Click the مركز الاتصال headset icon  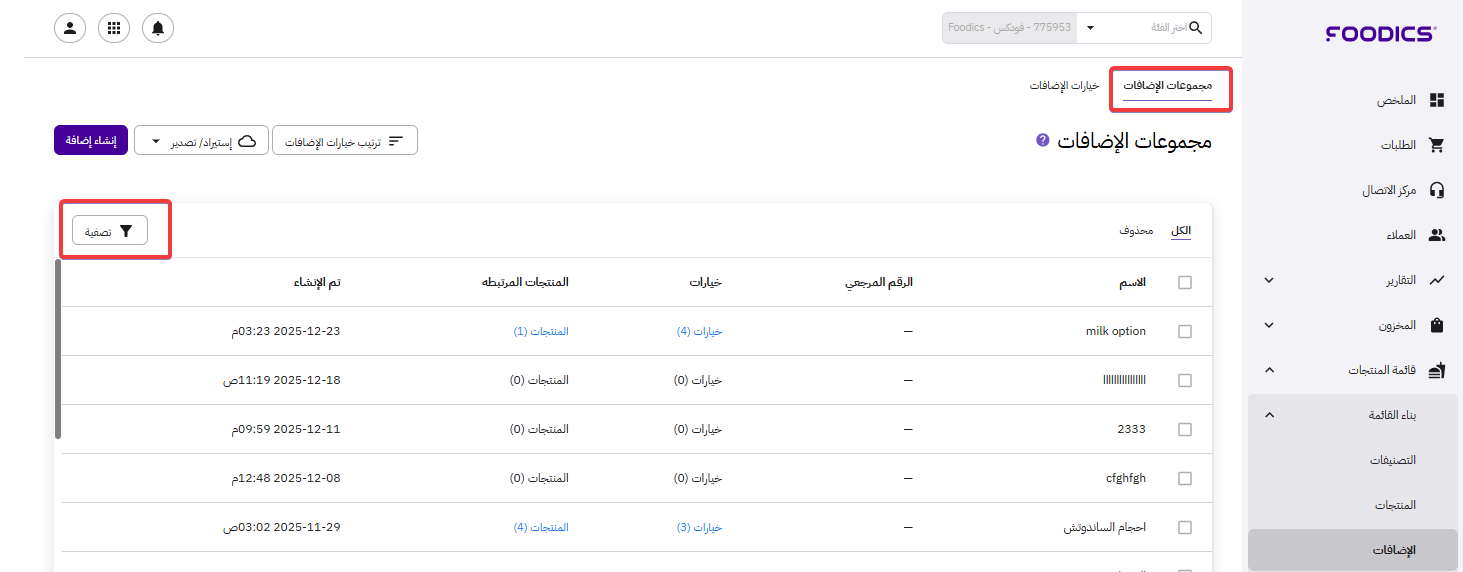click(x=1437, y=190)
